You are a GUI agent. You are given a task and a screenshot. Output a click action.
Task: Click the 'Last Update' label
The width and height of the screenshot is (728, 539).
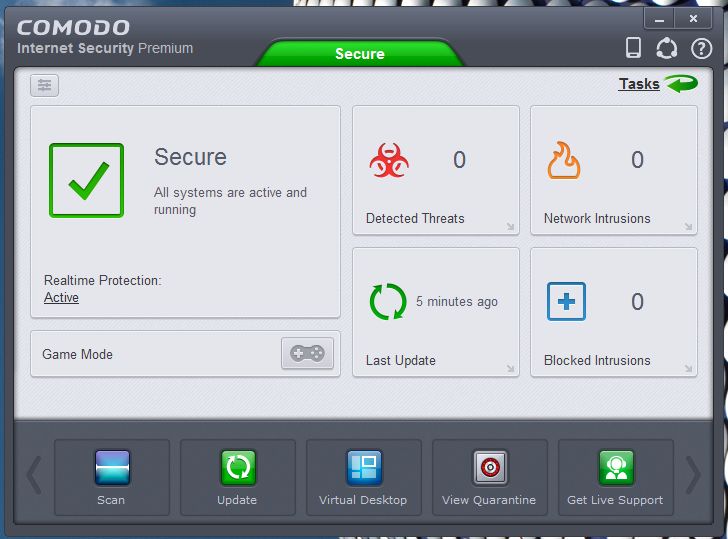[401, 360]
